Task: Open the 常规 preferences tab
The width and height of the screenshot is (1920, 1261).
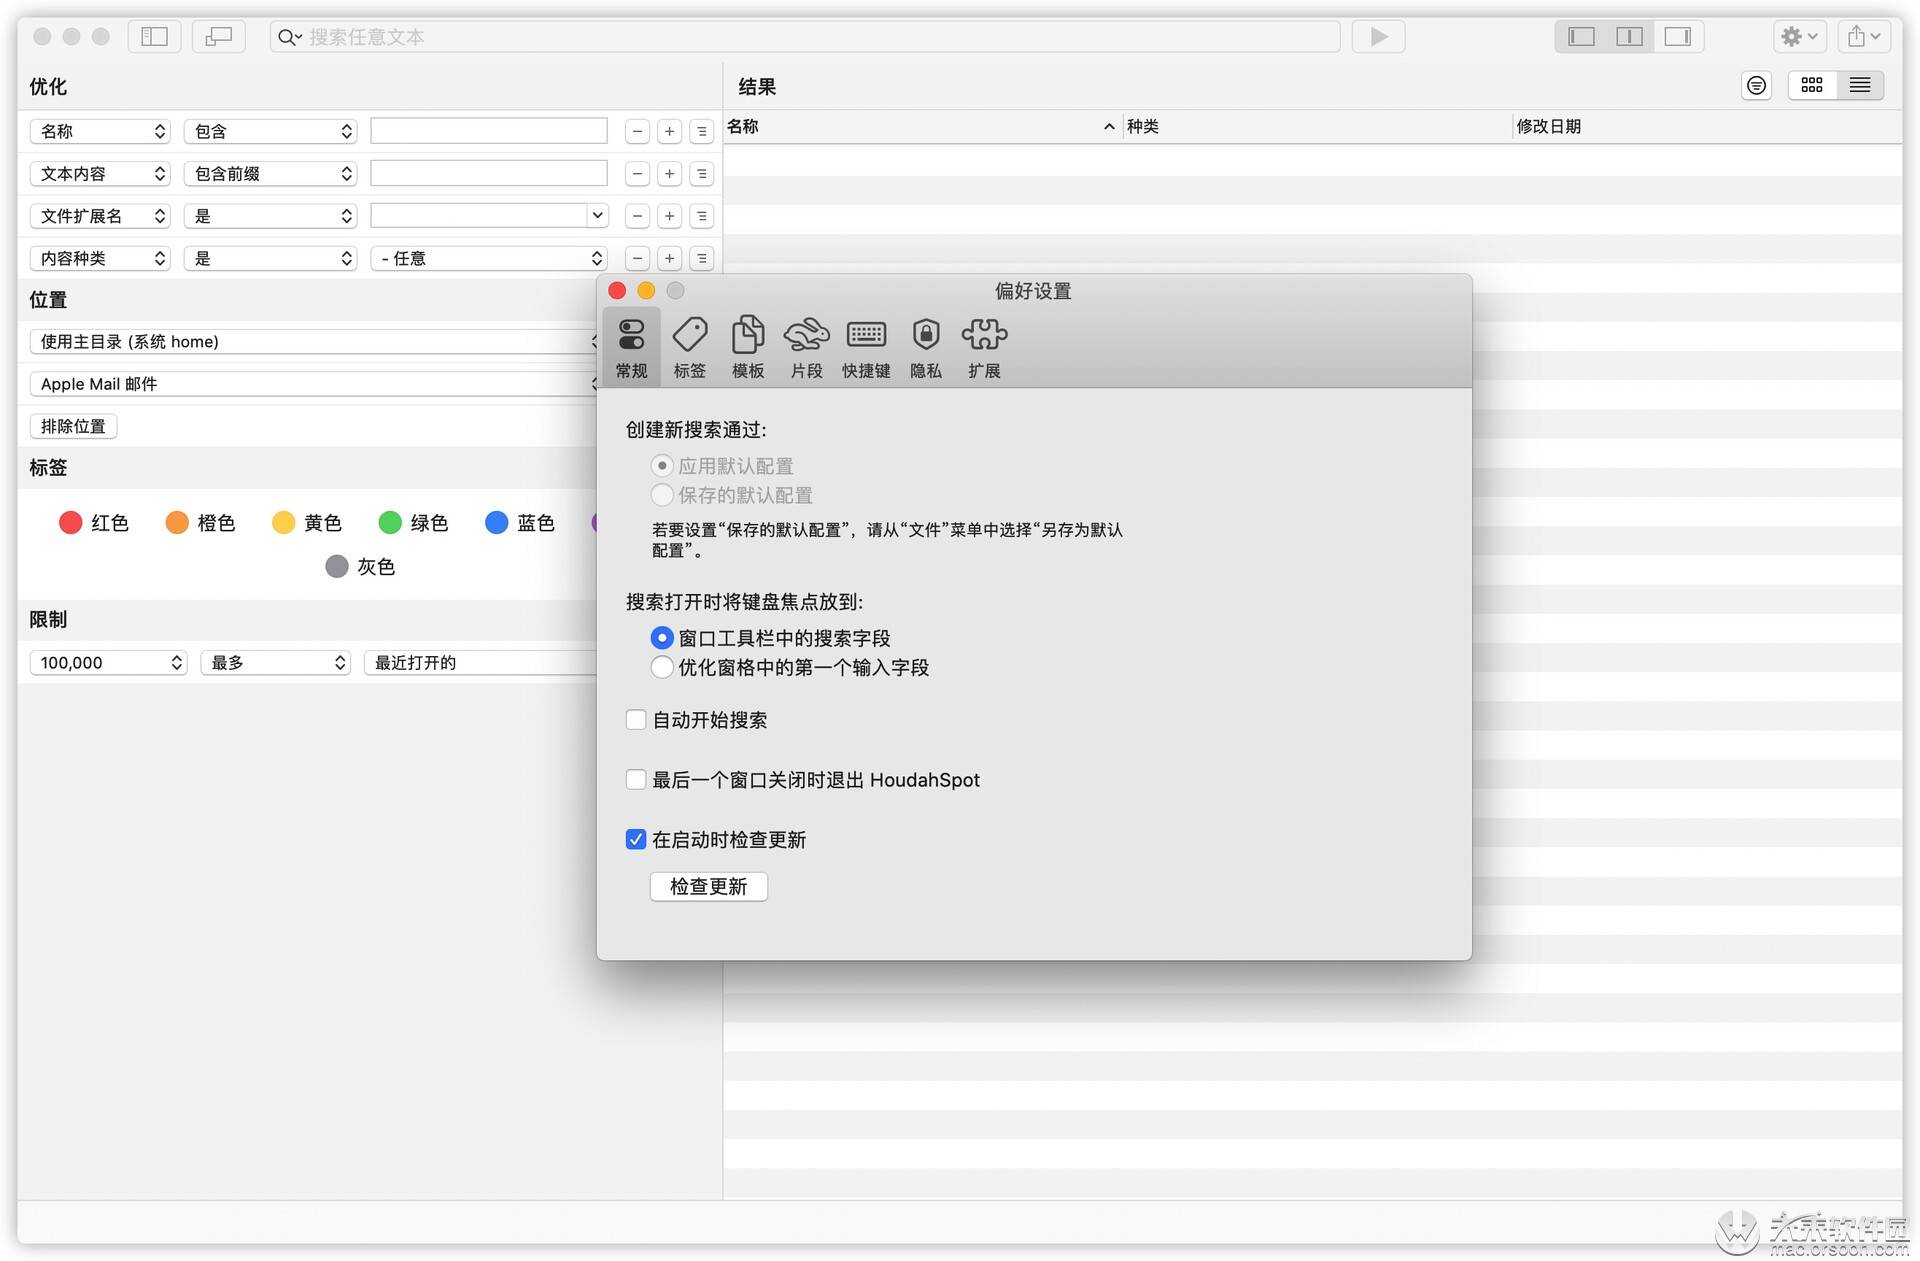Action: coord(631,347)
